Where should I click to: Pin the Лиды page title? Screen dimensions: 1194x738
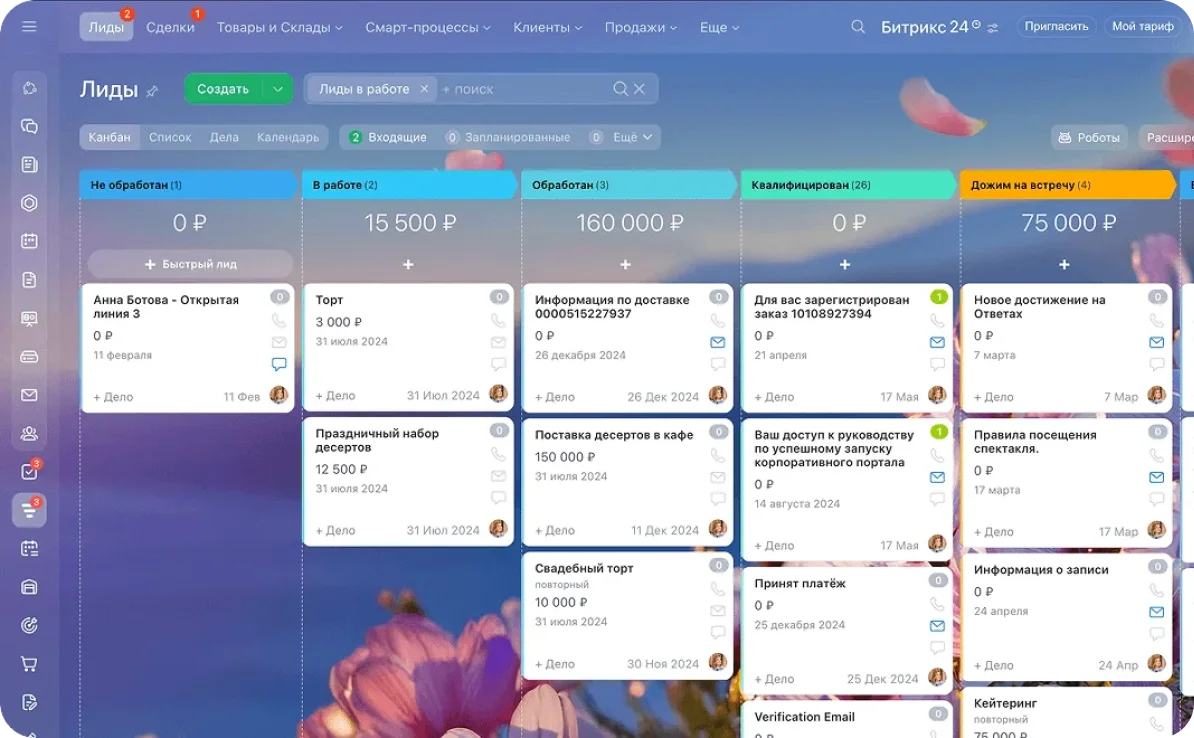(152, 91)
